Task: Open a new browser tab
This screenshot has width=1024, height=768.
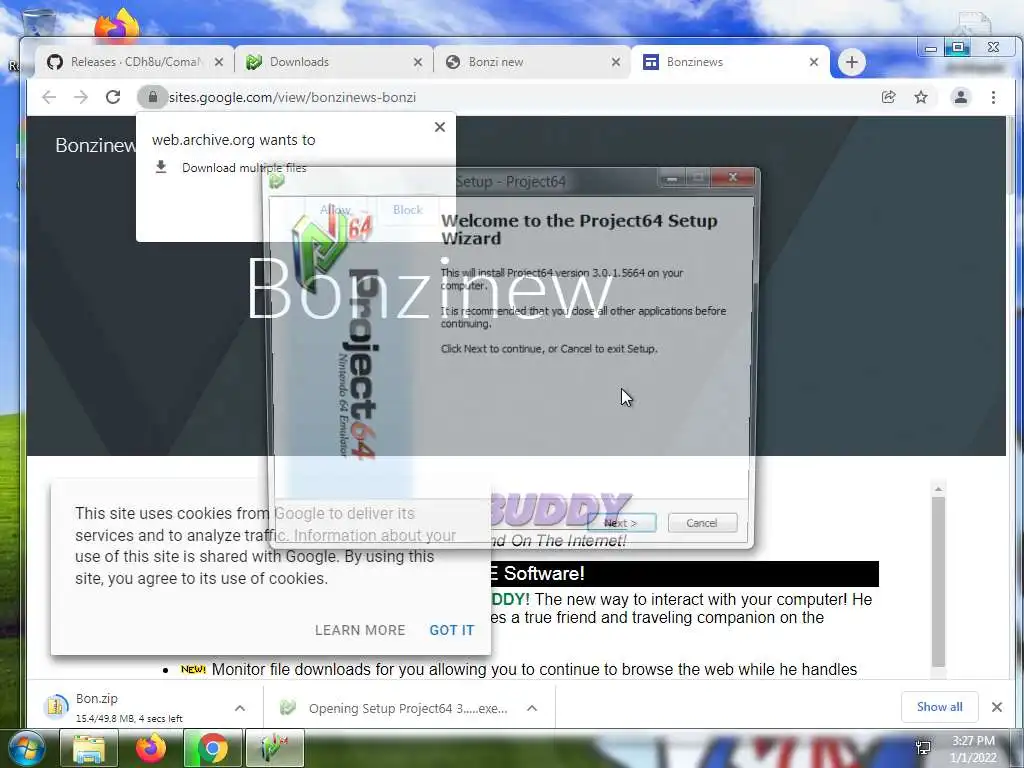Action: pyautogui.click(x=852, y=63)
